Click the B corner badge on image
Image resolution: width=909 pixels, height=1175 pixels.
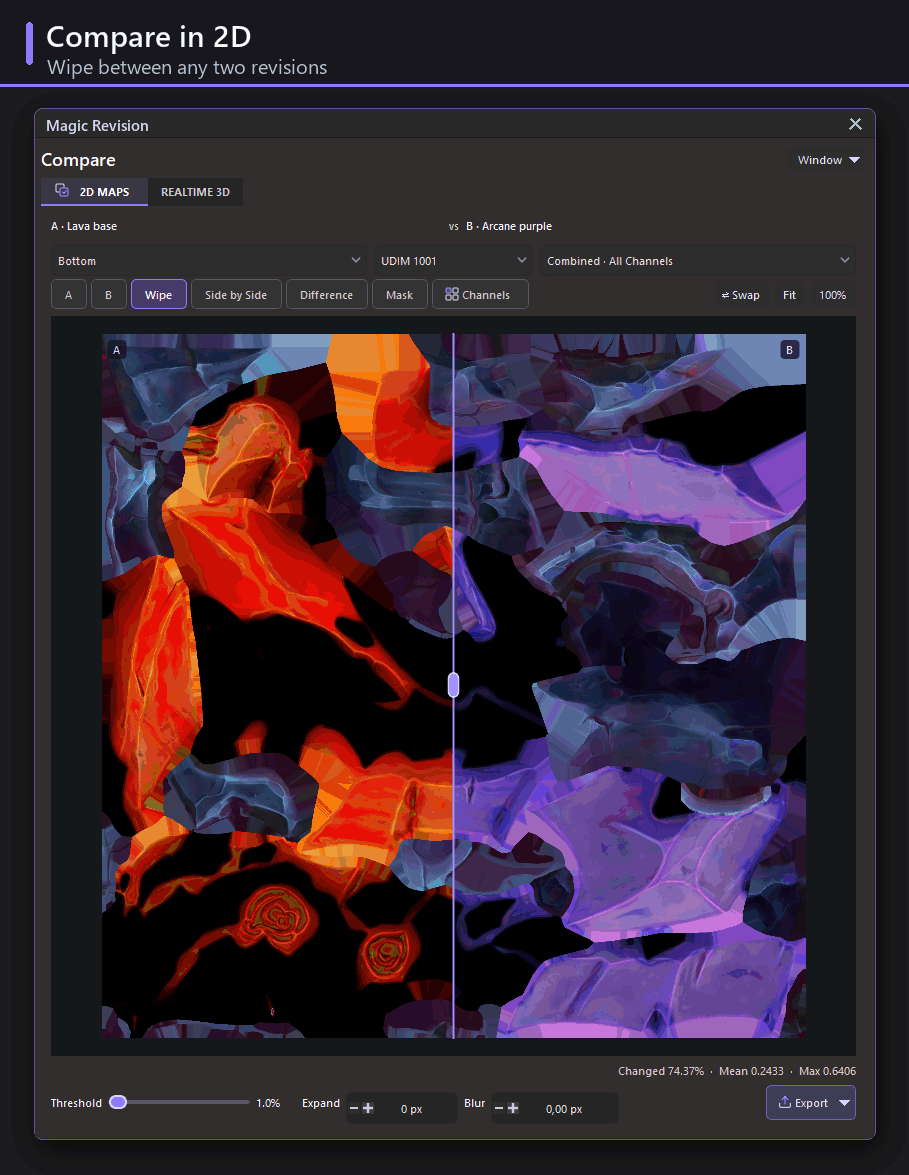pyautogui.click(x=789, y=350)
